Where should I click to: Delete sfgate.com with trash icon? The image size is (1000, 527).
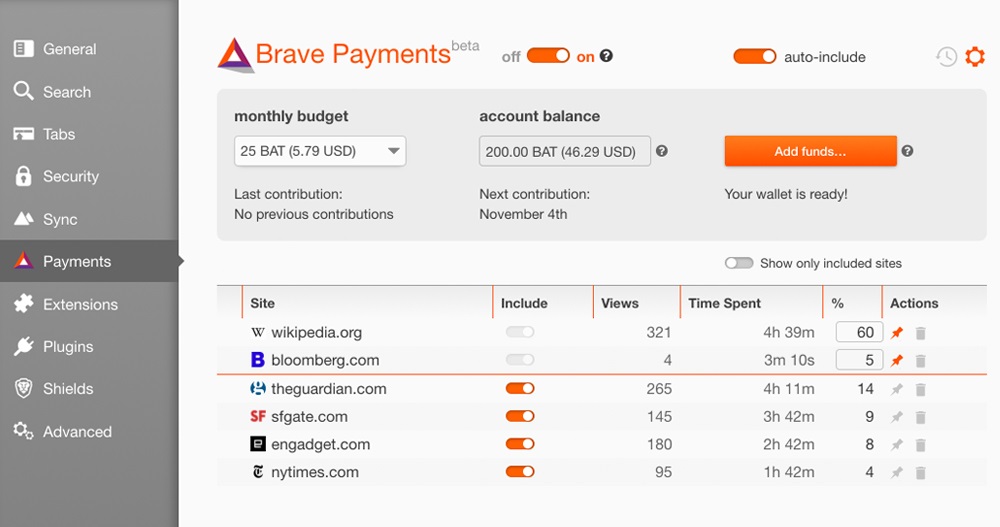point(920,417)
